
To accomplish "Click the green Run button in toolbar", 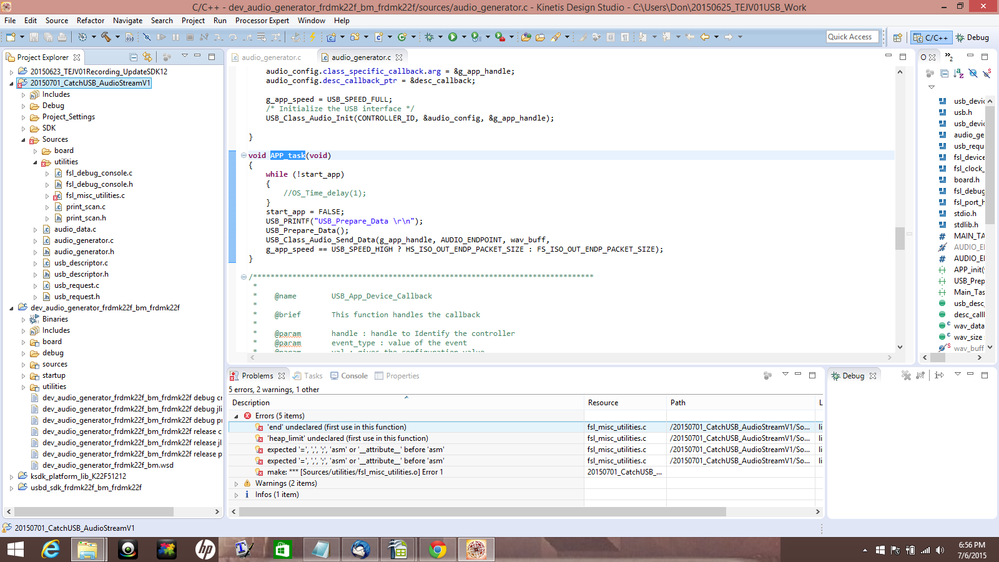I will click(452, 37).
